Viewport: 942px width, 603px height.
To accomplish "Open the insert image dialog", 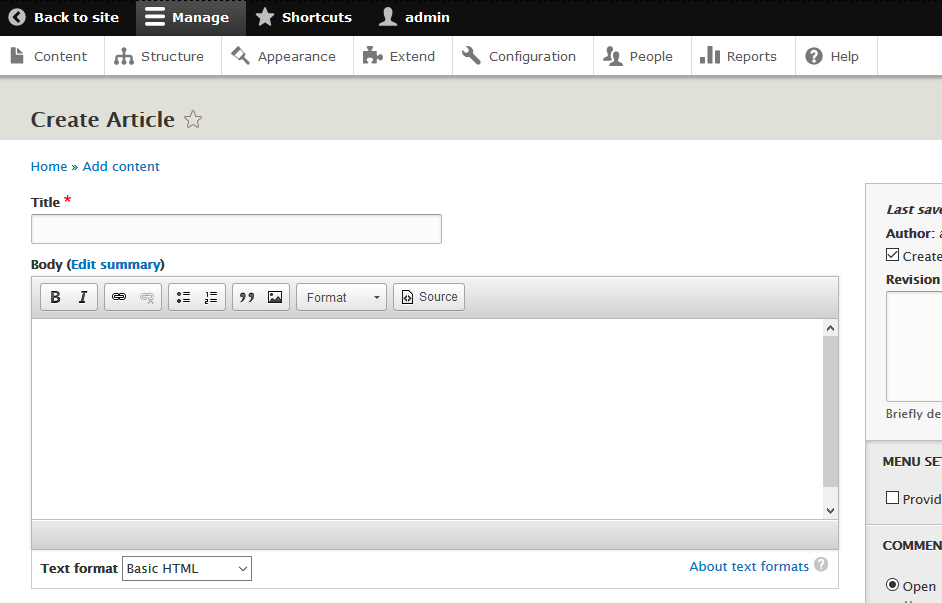I will point(275,297).
